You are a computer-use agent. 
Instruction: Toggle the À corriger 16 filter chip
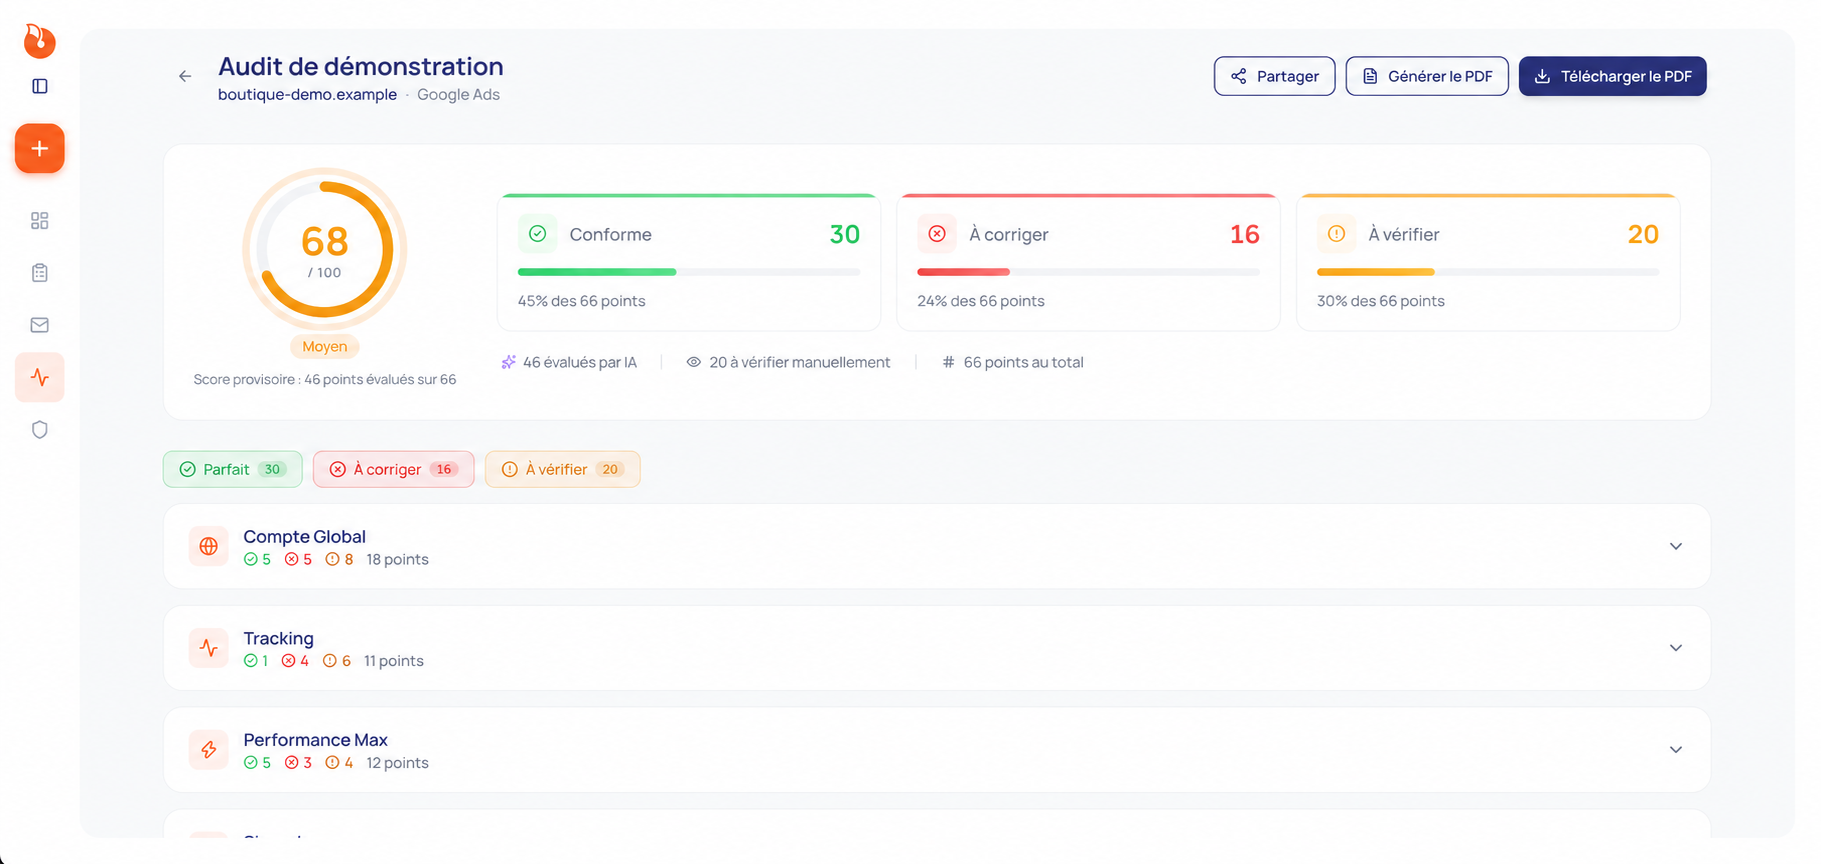pyautogui.click(x=394, y=469)
